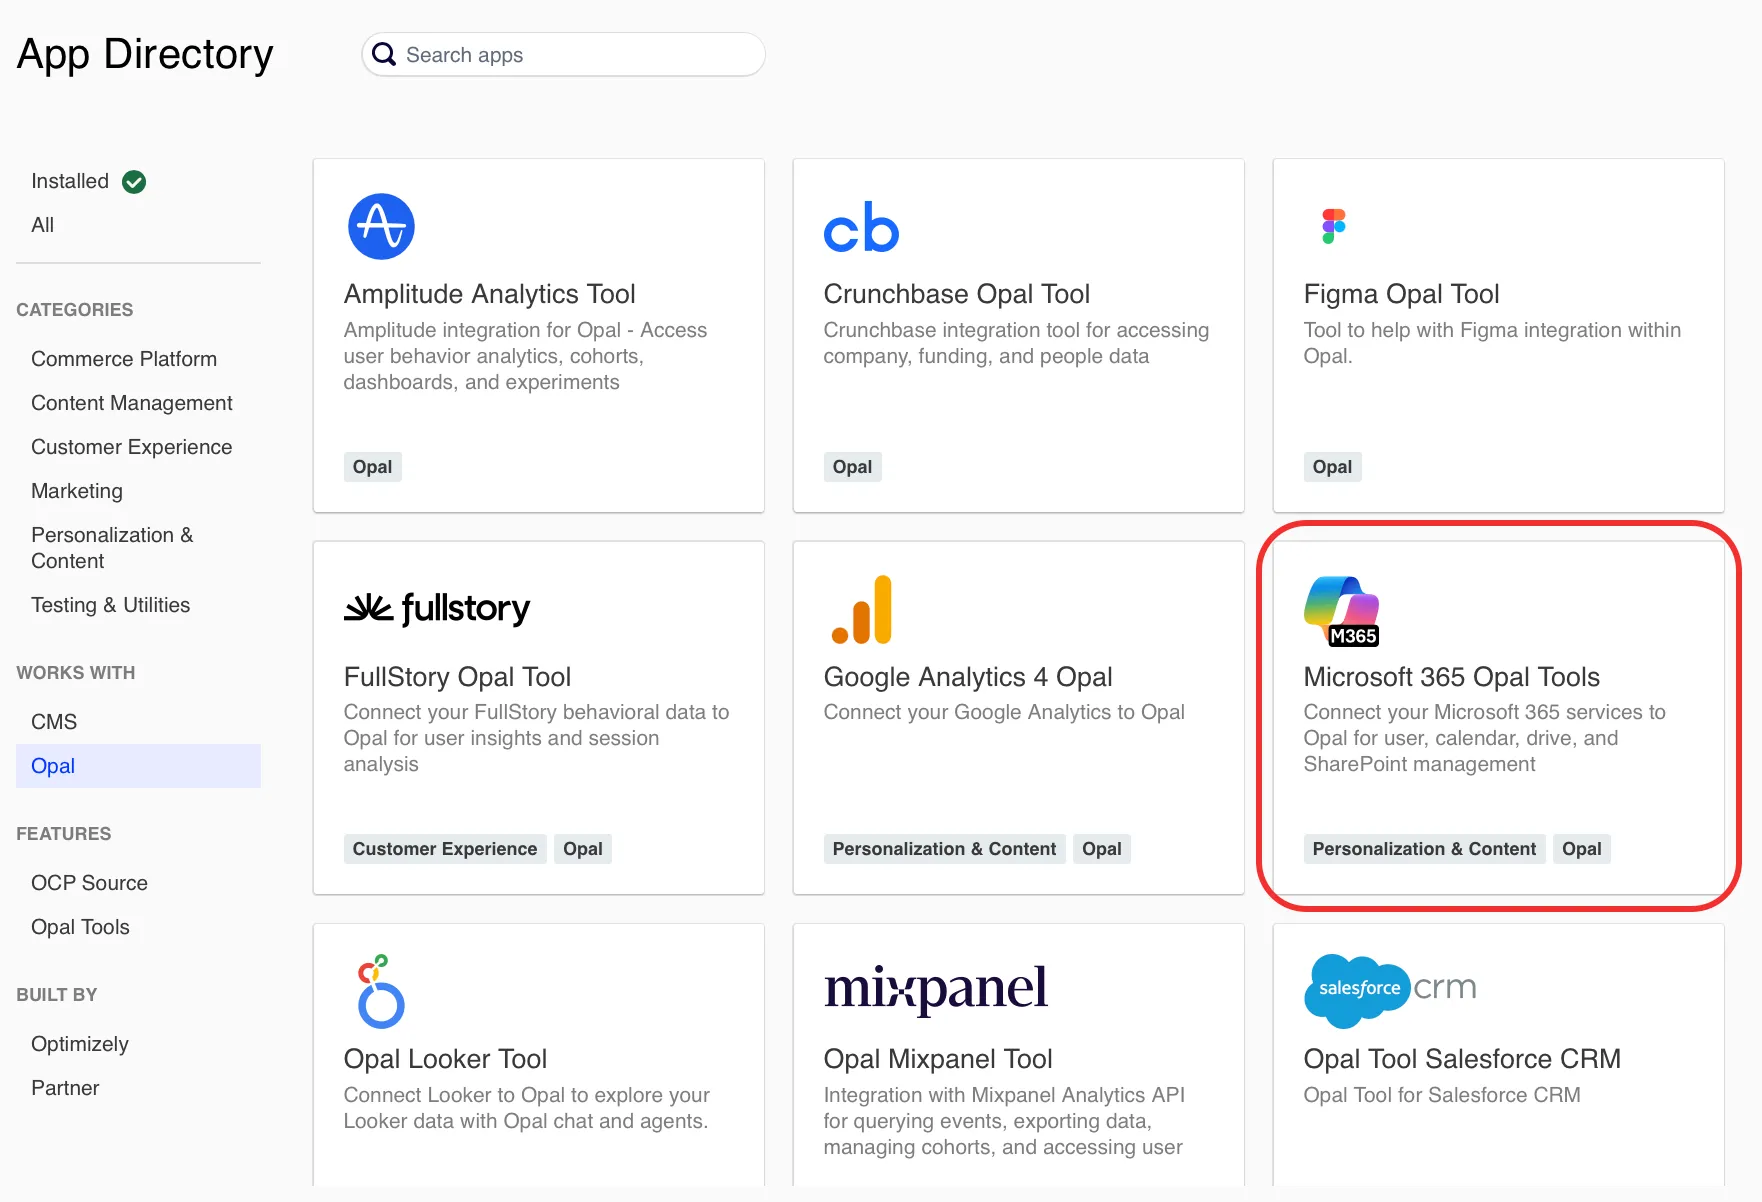Image resolution: width=1762 pixels, height=1202 pixels.
Task: Click the Microsoft 365 M365 logo
Action: click(x=1342, y=611)
